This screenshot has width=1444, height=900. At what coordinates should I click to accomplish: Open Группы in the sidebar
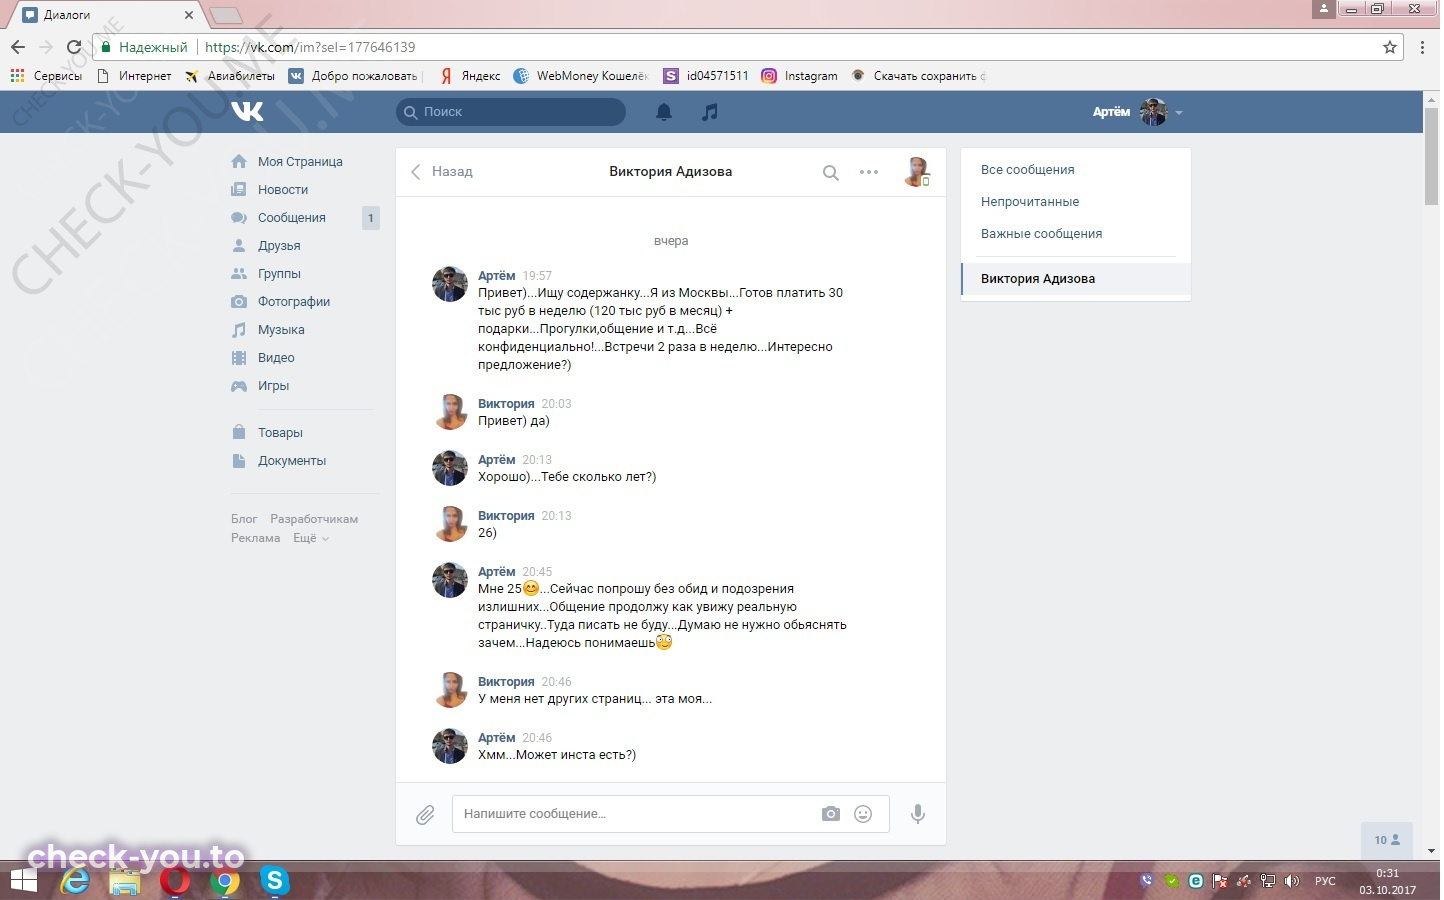tap(279, 273)
